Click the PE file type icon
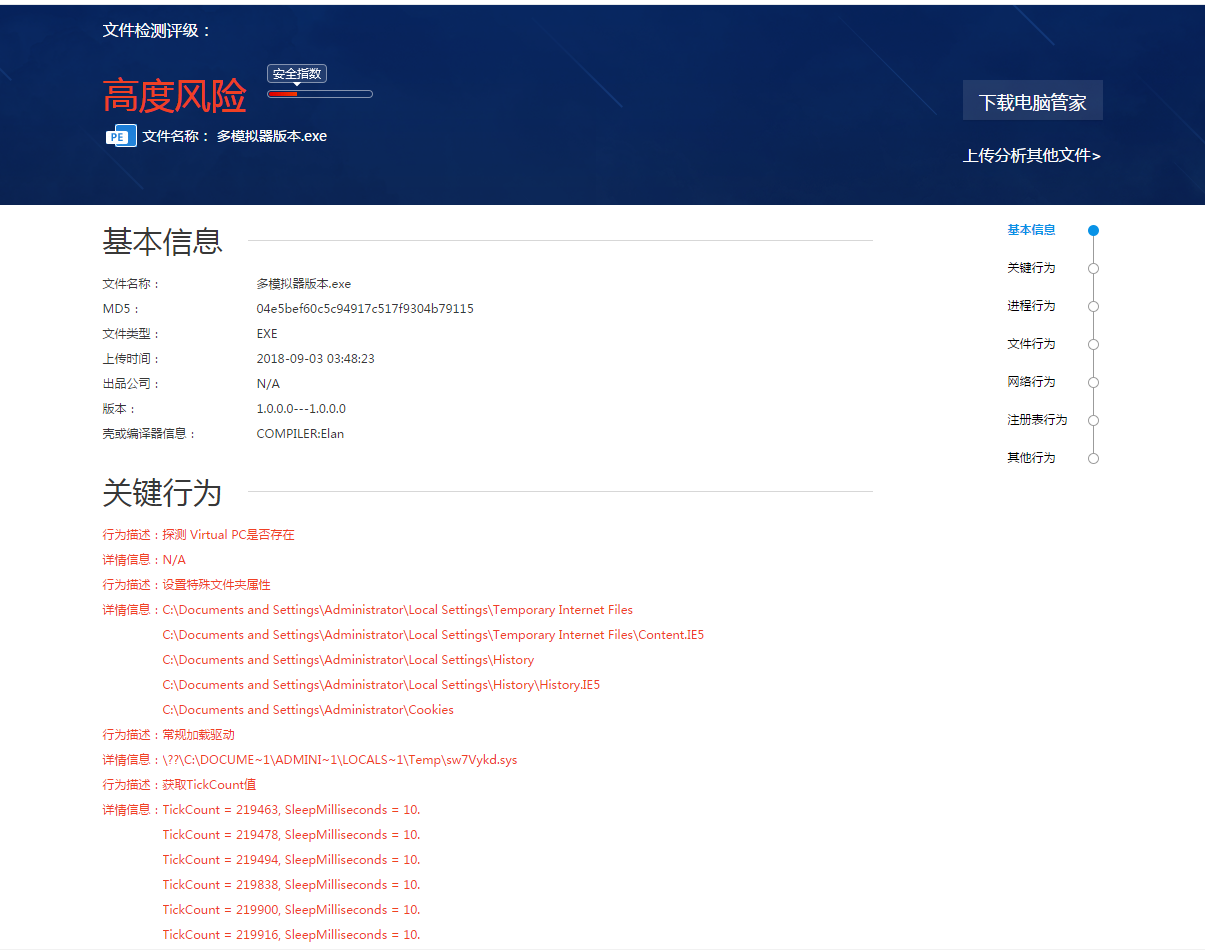 pyautogui.click(x=120, y=137)
